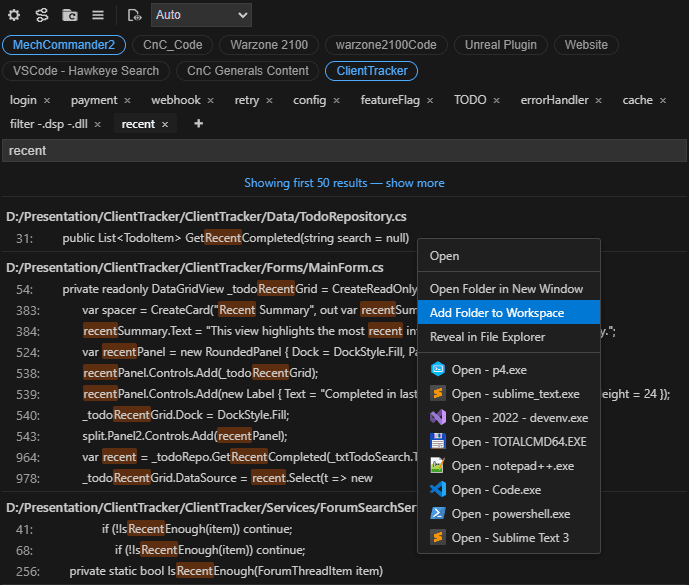Close the recent tab

[165, 124]
